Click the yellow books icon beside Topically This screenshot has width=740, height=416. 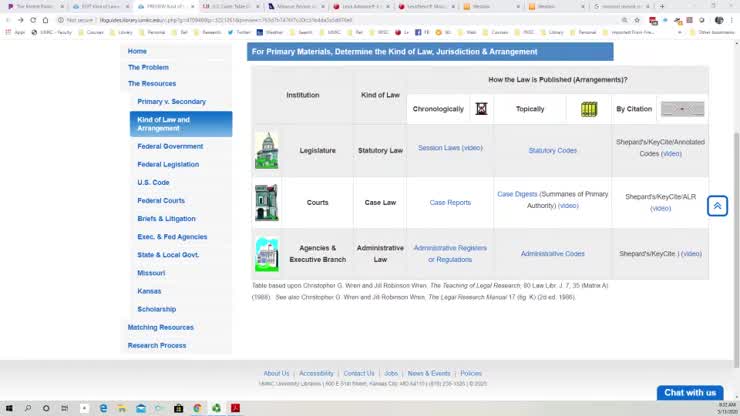click(589, 109)
